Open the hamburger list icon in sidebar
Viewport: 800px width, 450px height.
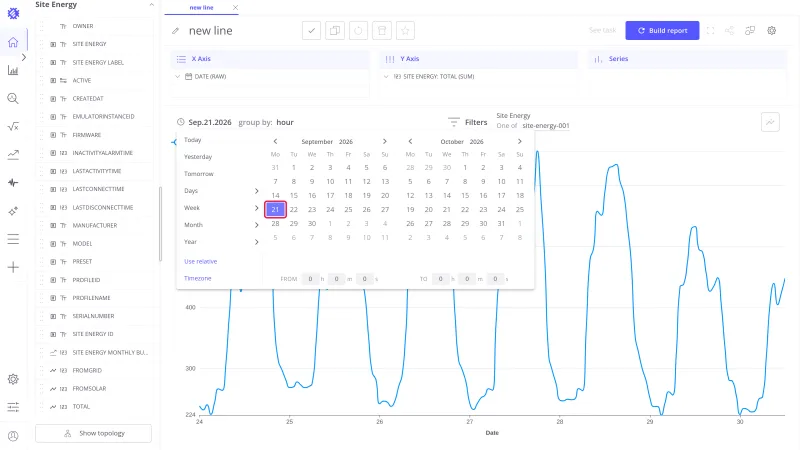pyautogui.click(x=13, y=239)
